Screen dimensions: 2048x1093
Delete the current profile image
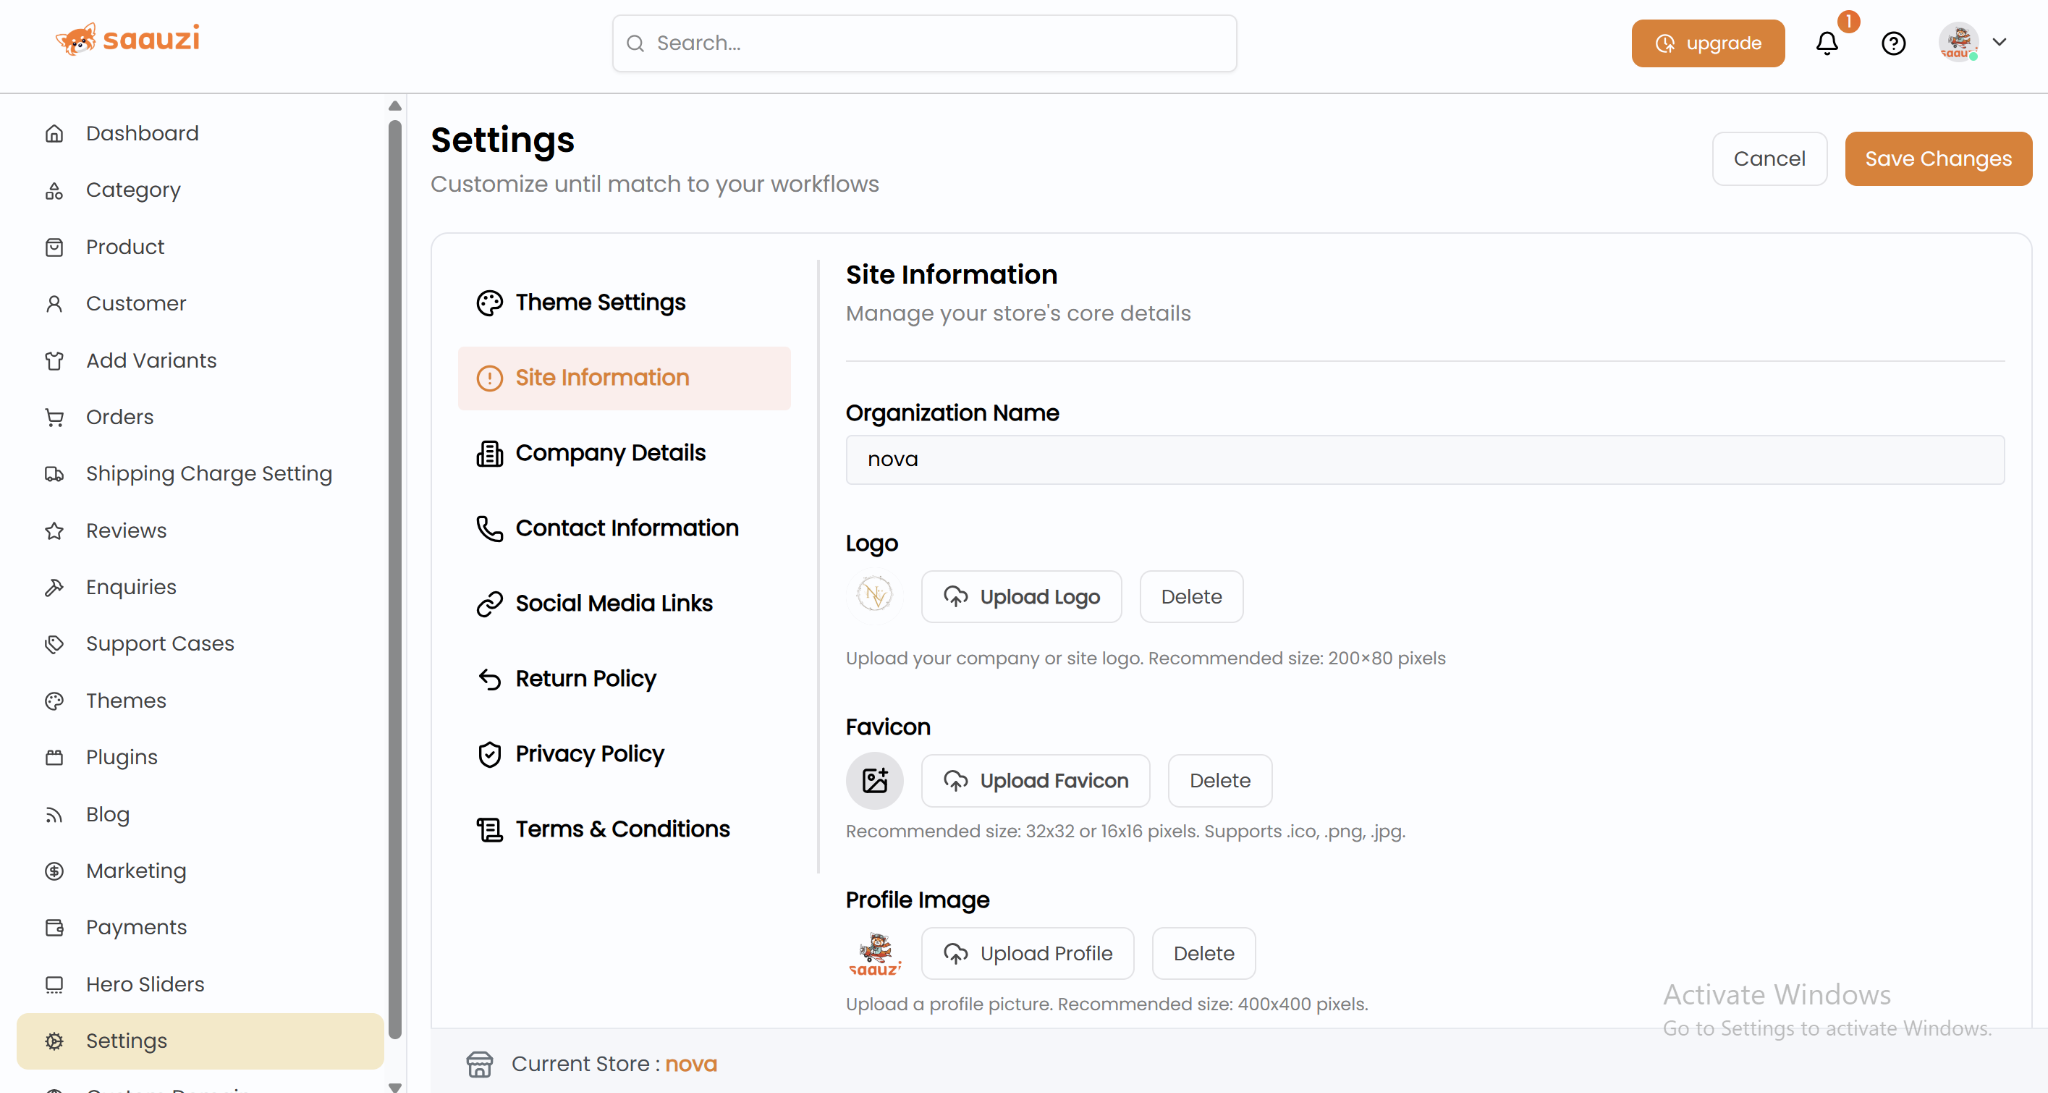(1203, 954)
